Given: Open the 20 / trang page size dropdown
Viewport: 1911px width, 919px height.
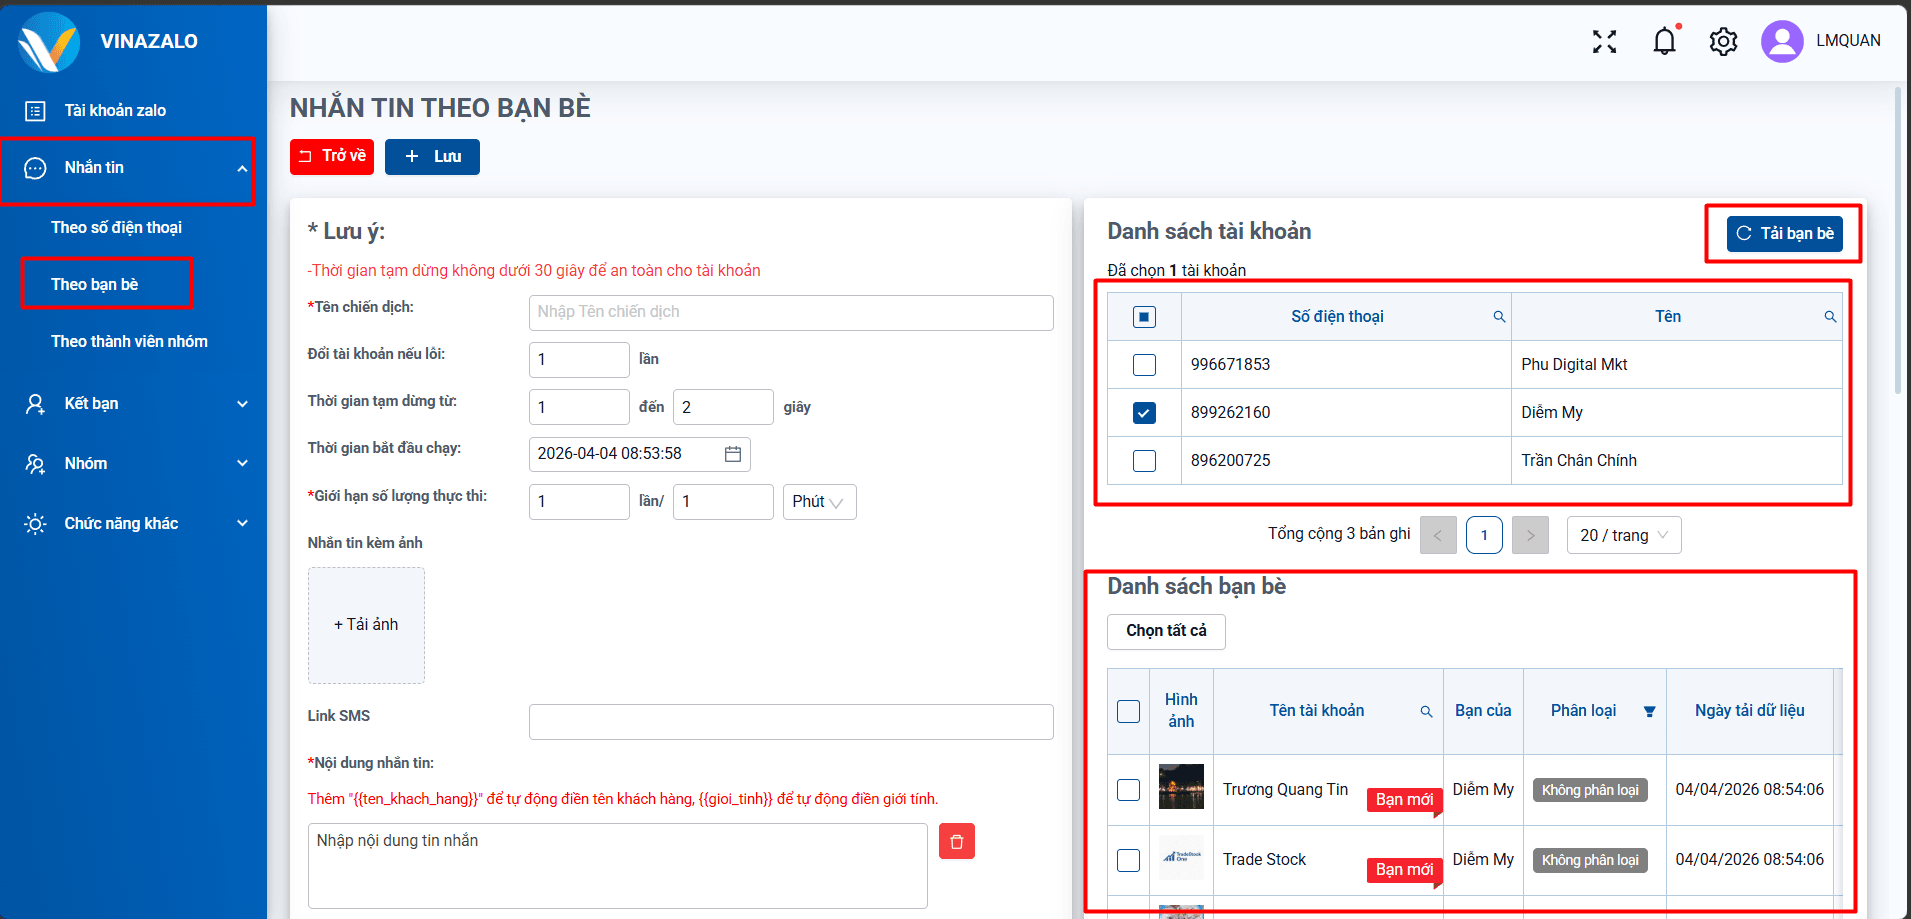Looking at the screenshot, I should [1623, 535].
